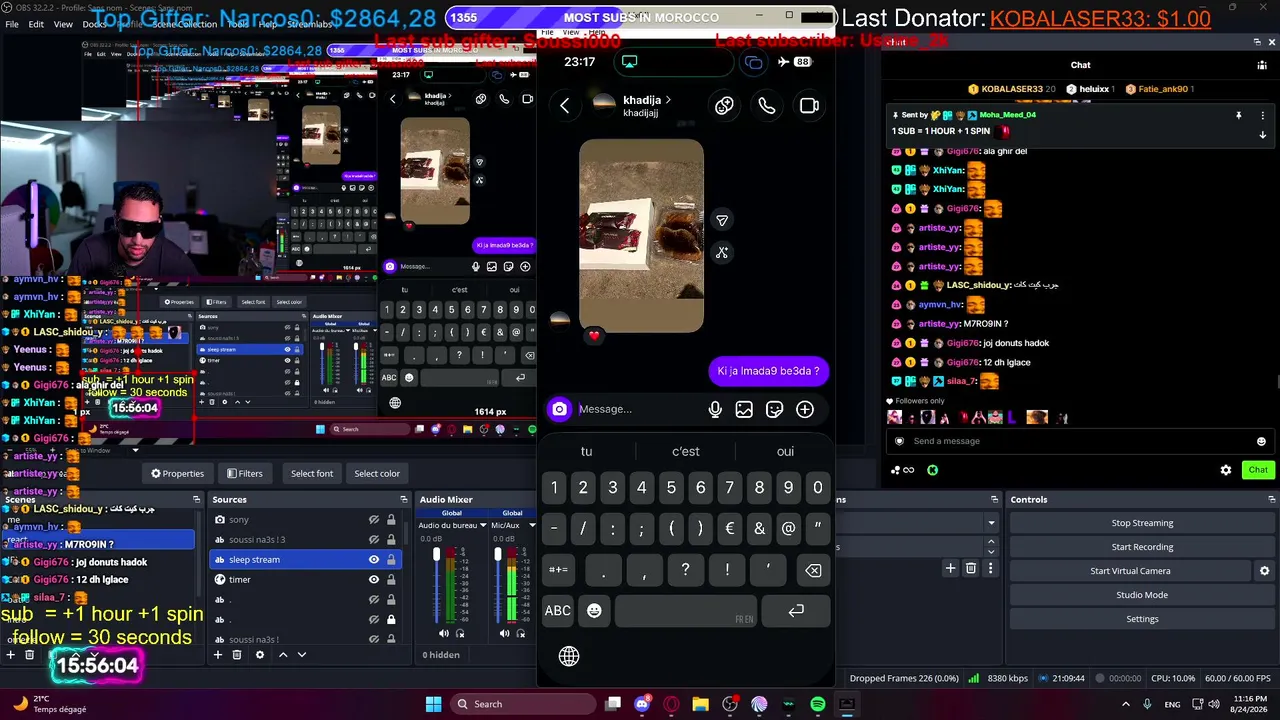Open the emoji picker in chat input
This screenshot has height=720, width=1280.
1261,441
